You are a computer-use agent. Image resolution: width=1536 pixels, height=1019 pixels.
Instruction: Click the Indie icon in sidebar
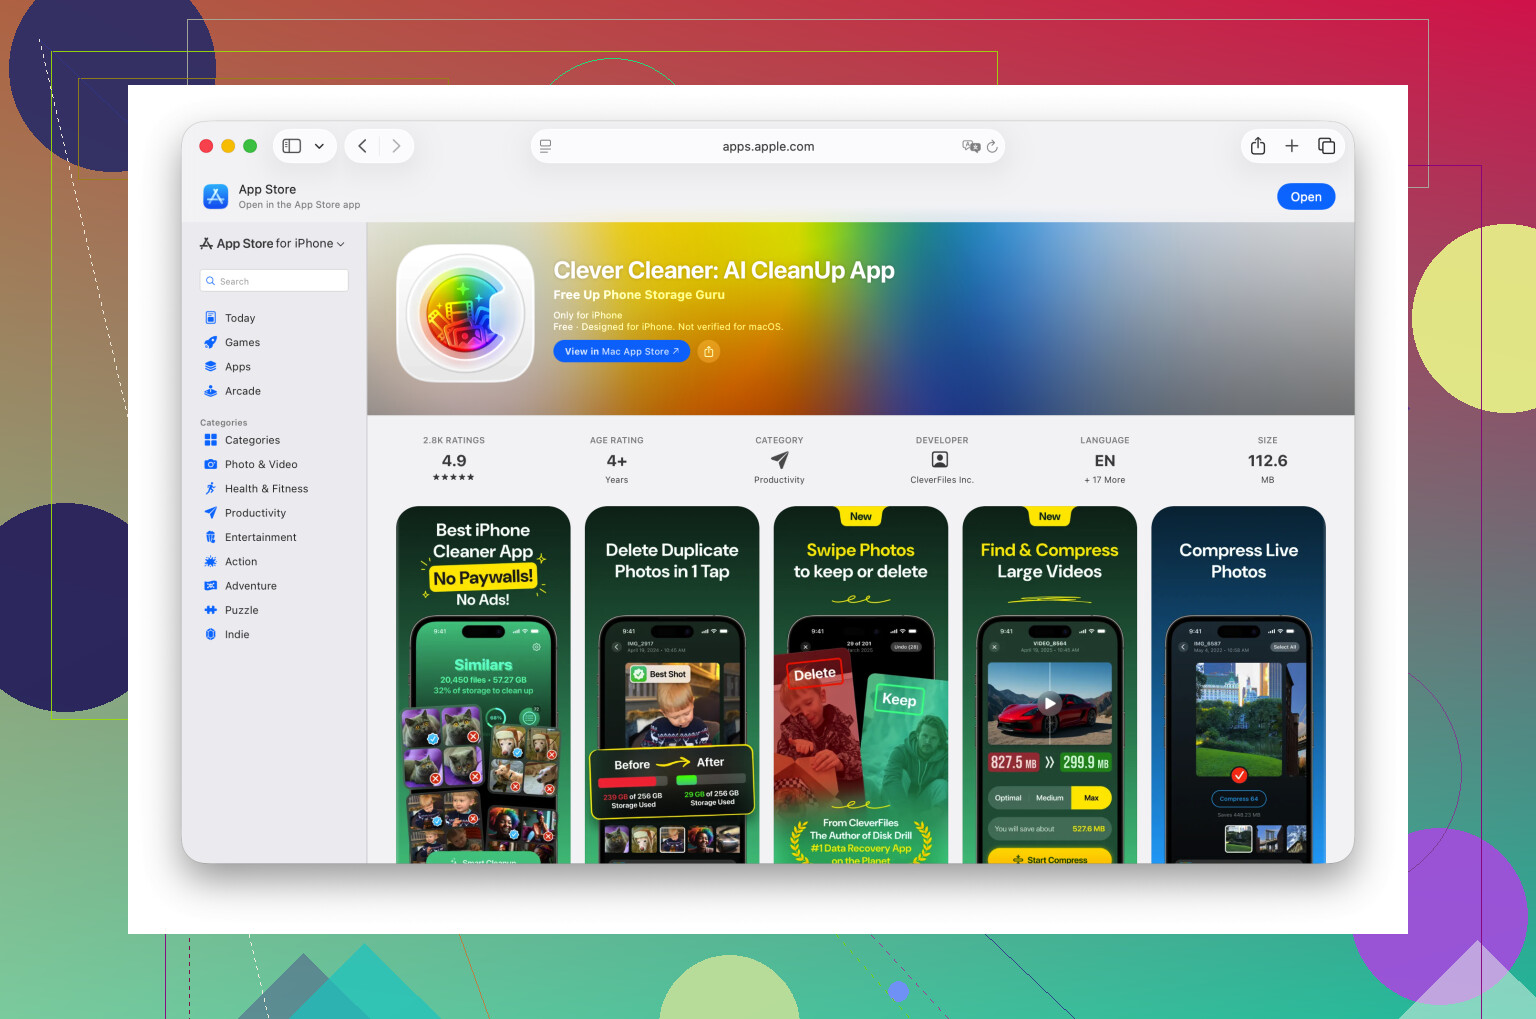pos(211,635)
